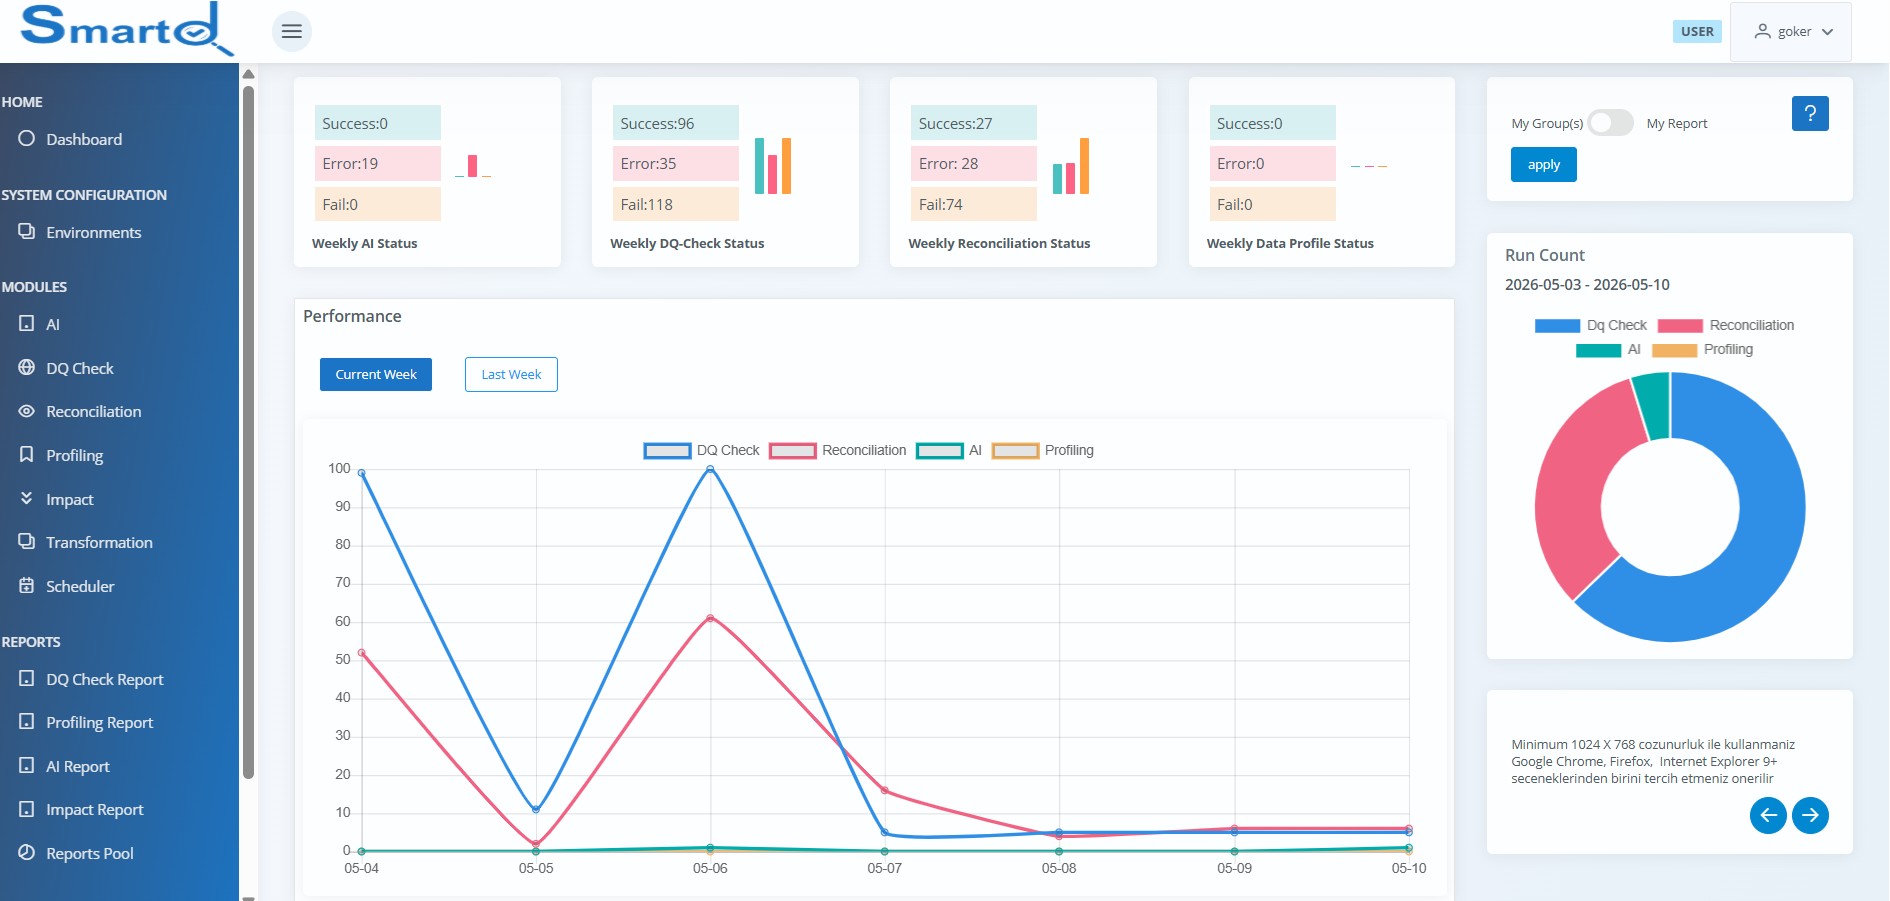Open Reports Pool in sidebar

(x=90, y=853)
